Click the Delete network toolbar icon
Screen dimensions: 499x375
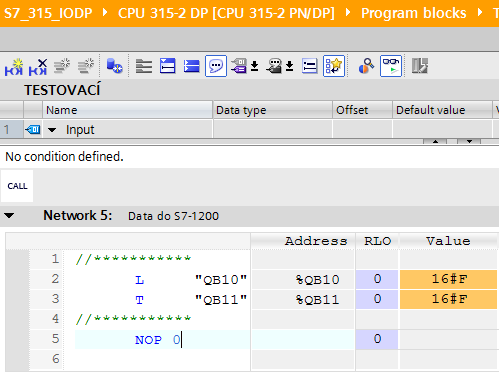coord(38,66)
